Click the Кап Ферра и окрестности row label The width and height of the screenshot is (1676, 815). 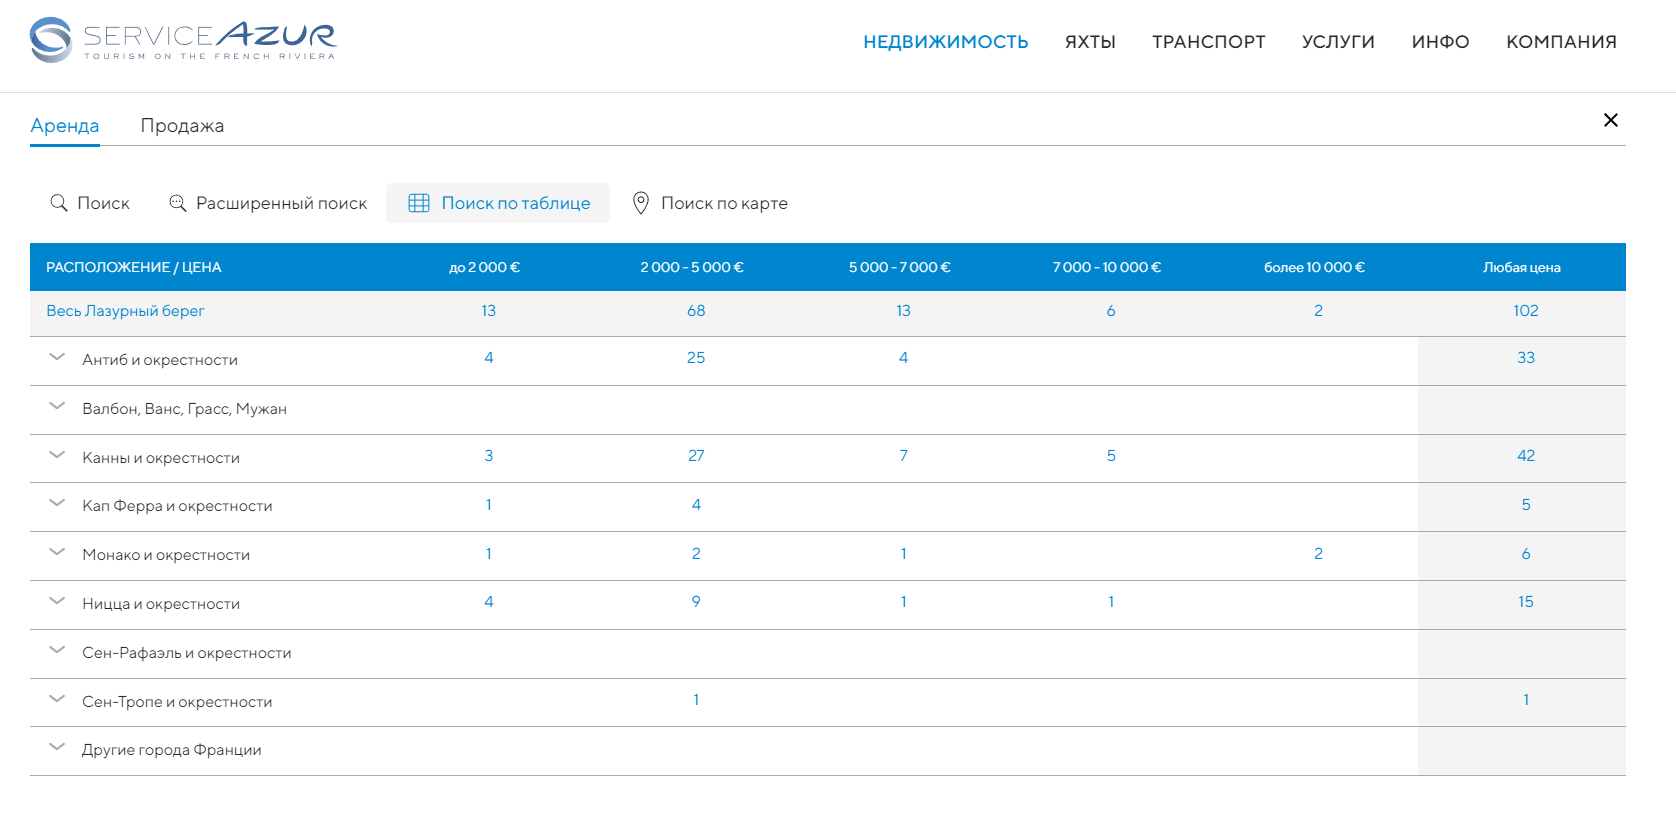coord(177,506)
